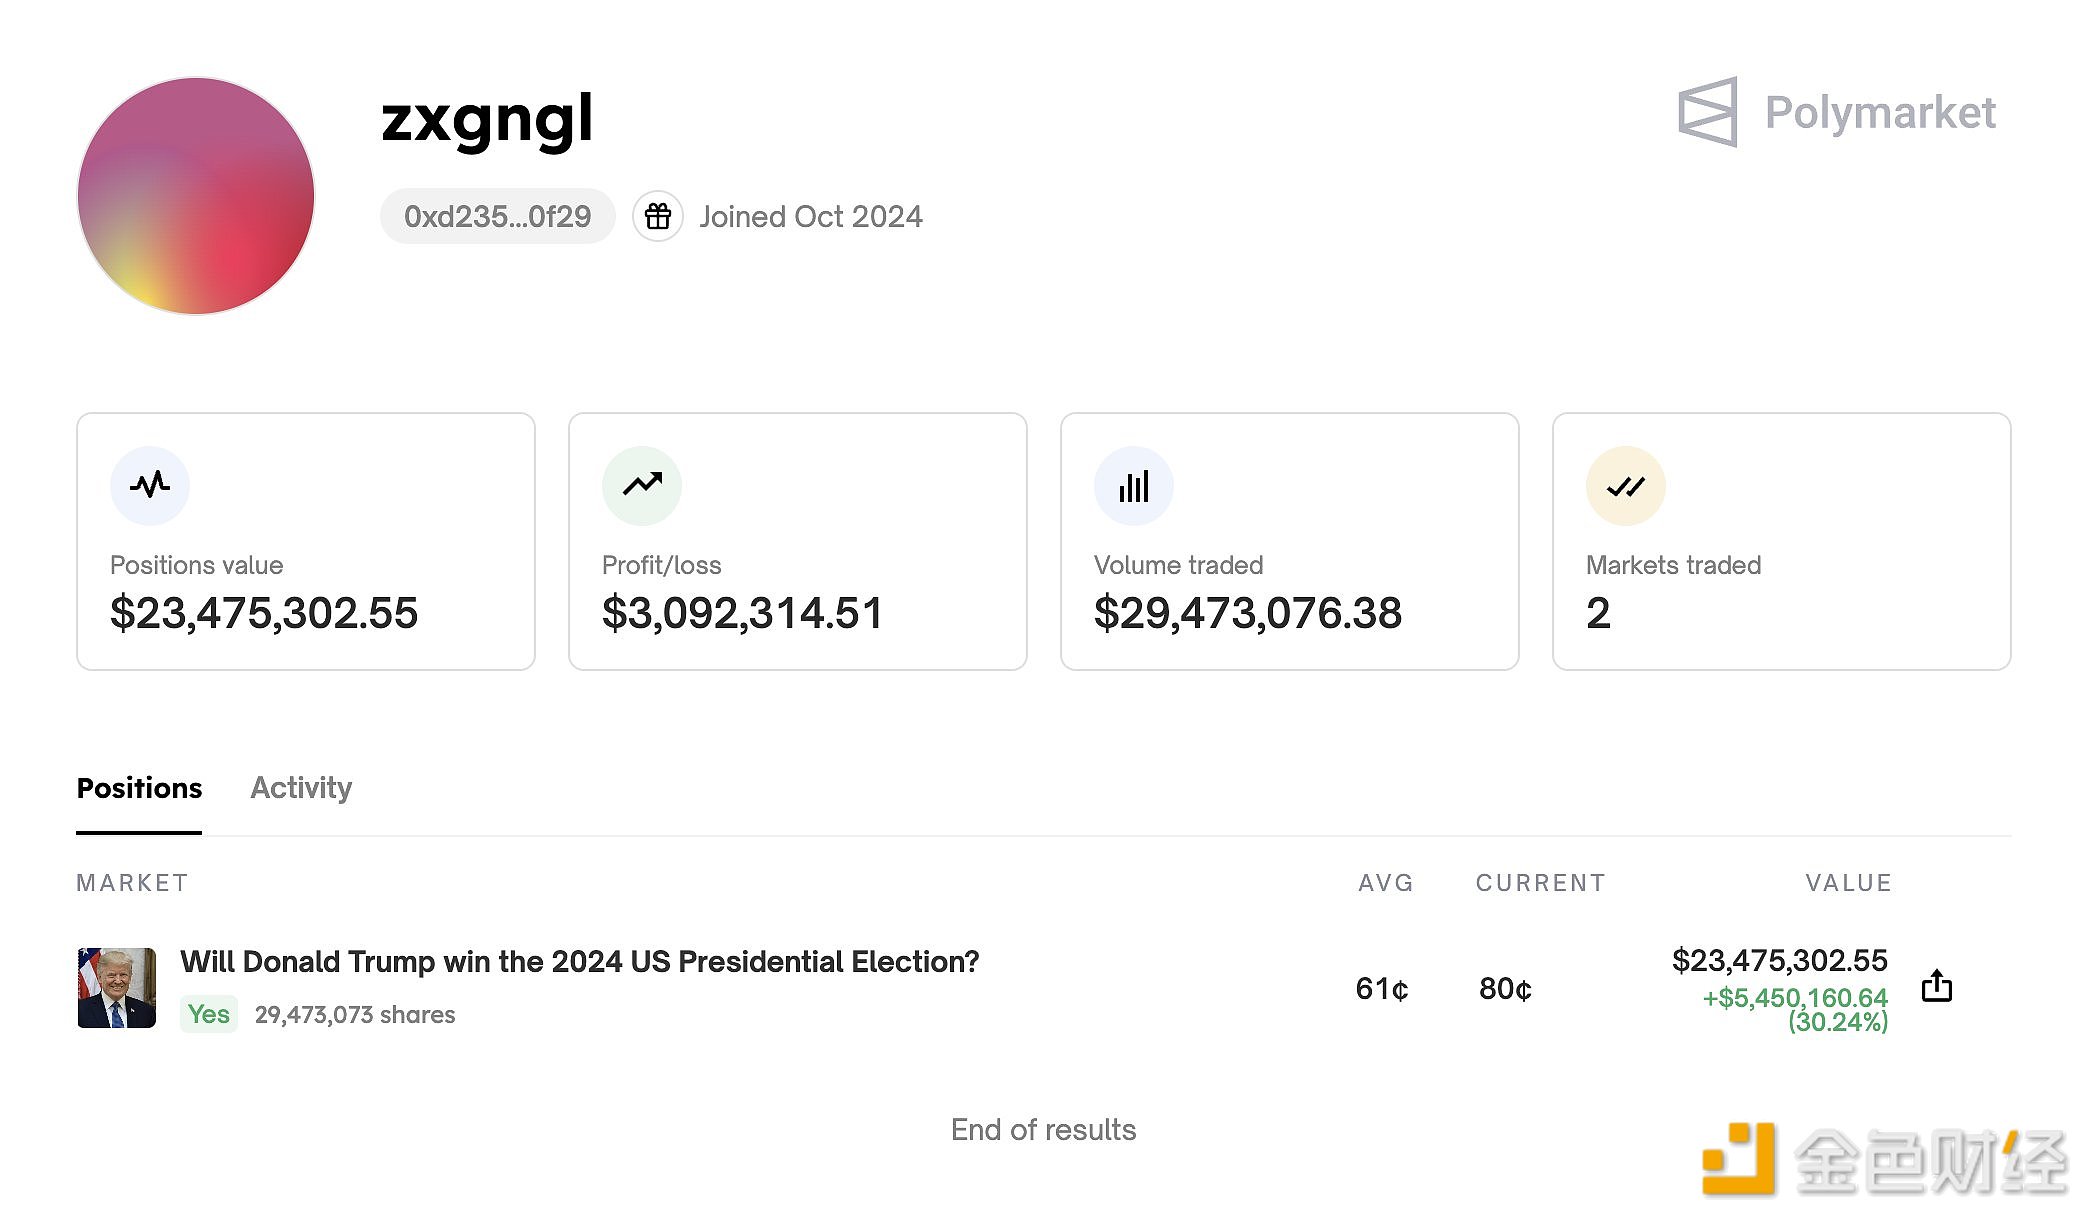Click the positions value pulse icon
Viewport: 2082px width, 1210px height.
(x=150, y=484)
